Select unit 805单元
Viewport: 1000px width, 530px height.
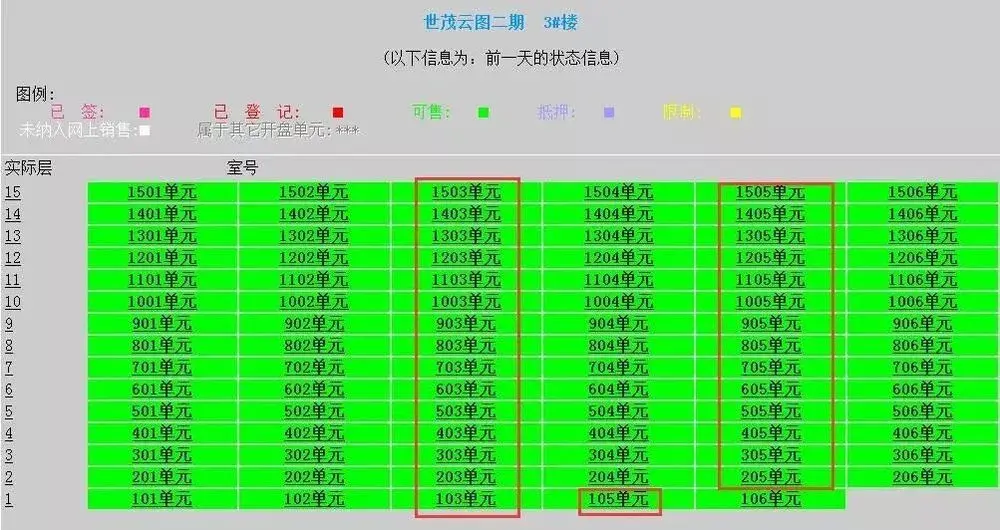tap(770, 346)
